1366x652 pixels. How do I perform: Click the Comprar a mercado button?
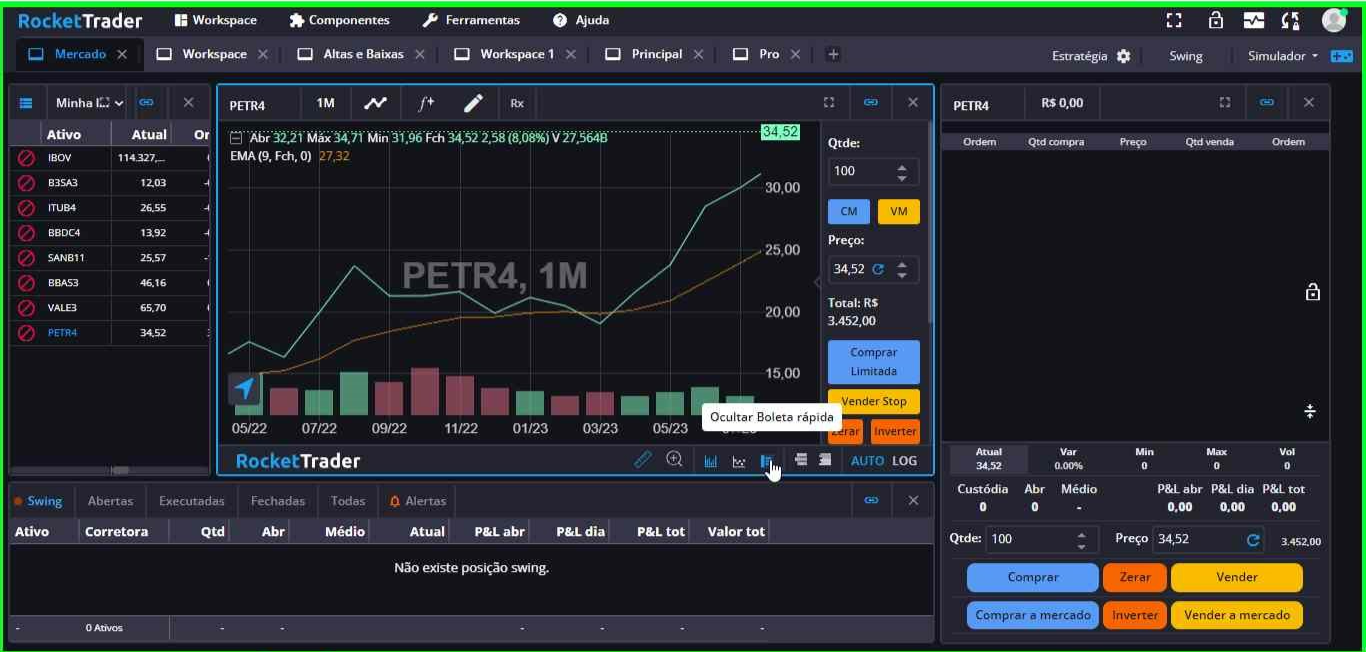pos(1033,615)
